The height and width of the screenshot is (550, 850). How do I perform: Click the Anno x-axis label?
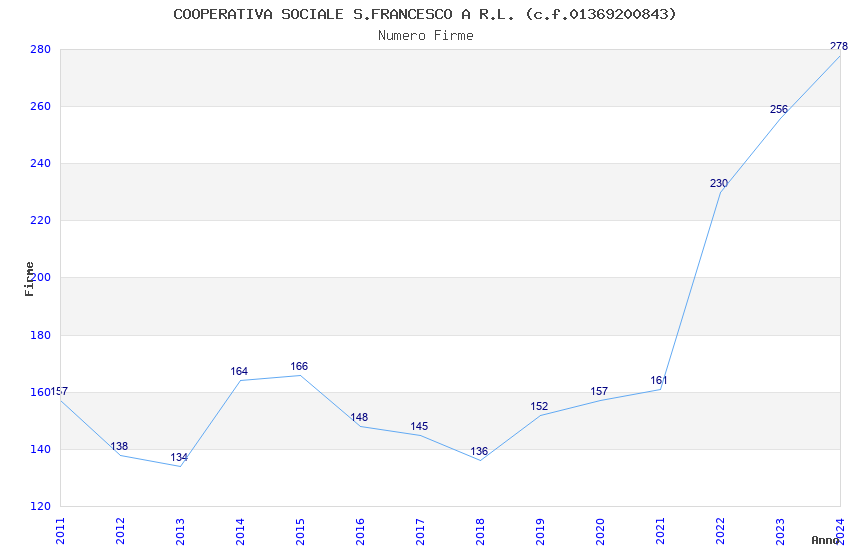(825, 540)
